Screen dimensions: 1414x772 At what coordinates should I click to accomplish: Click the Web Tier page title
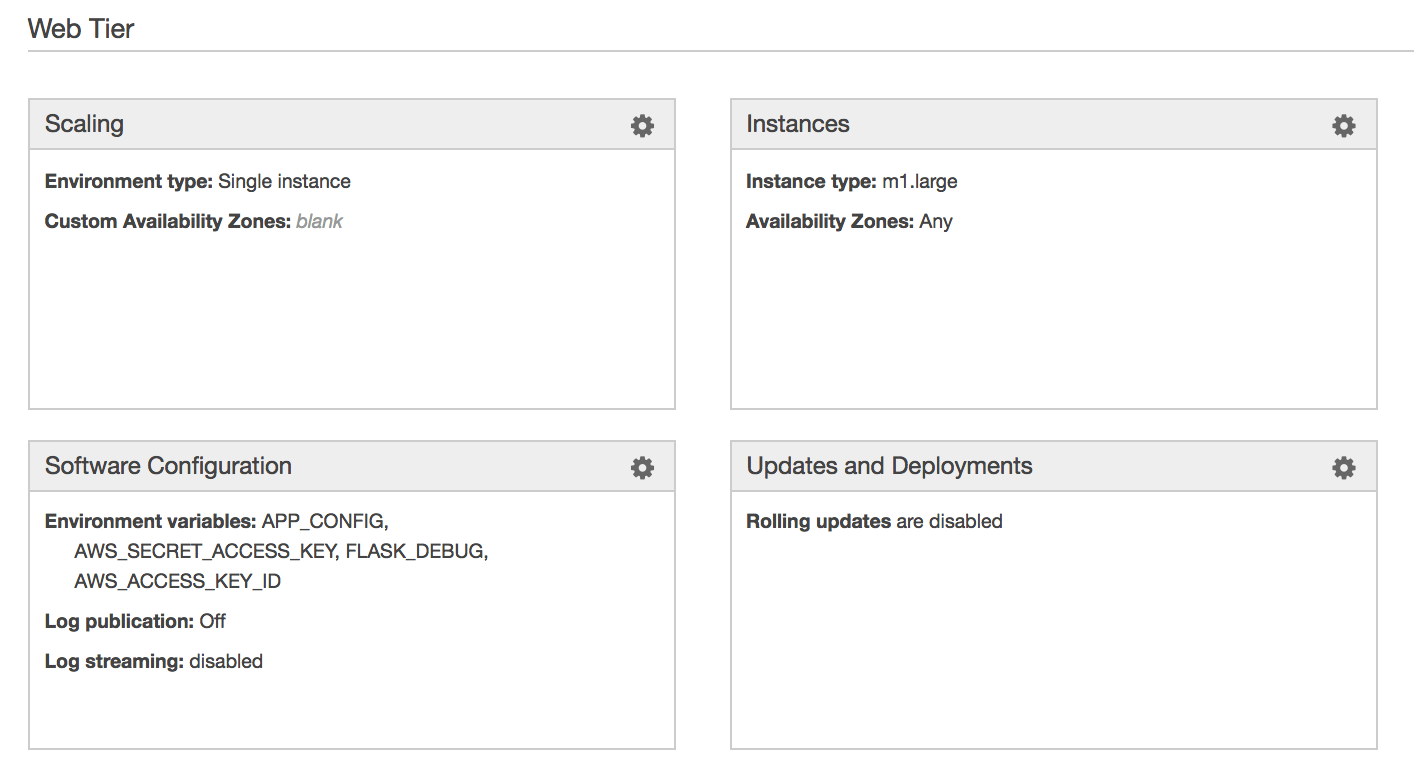(x=82, y=29)
